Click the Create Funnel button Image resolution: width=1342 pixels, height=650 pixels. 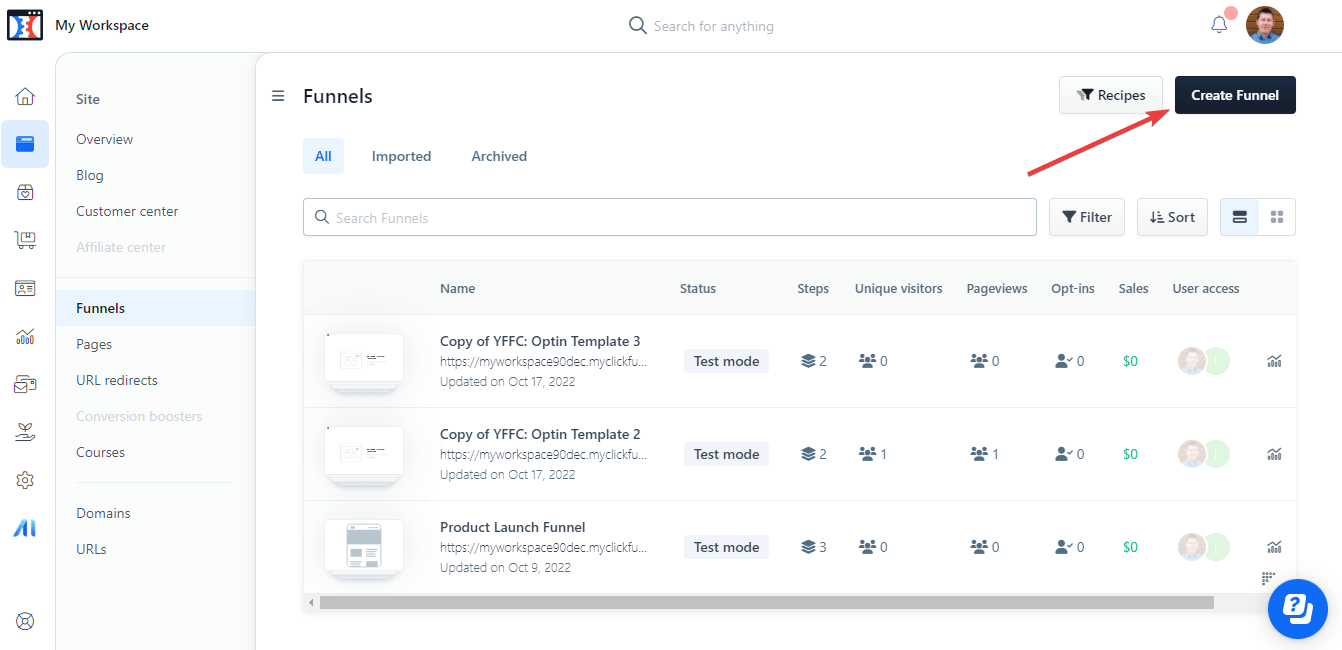(x=1234, y=95)
